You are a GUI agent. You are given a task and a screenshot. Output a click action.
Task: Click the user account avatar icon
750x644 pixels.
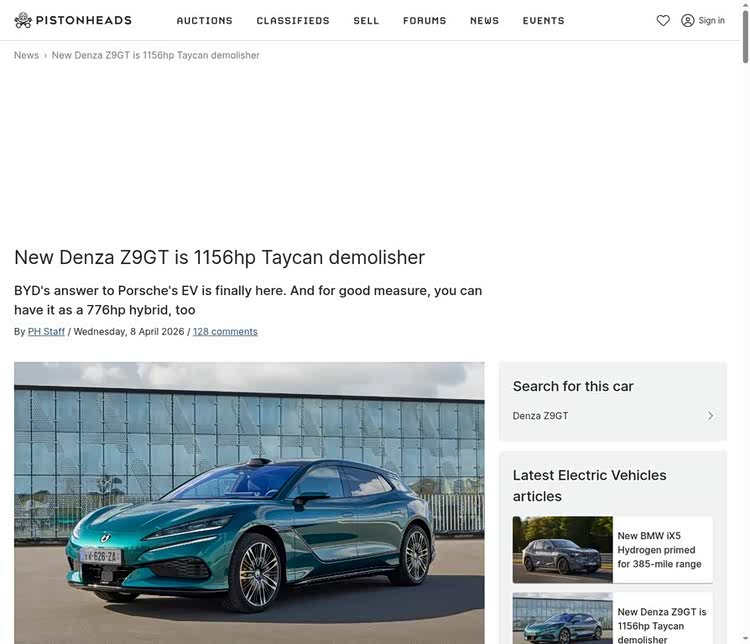[x=688, y=21]
